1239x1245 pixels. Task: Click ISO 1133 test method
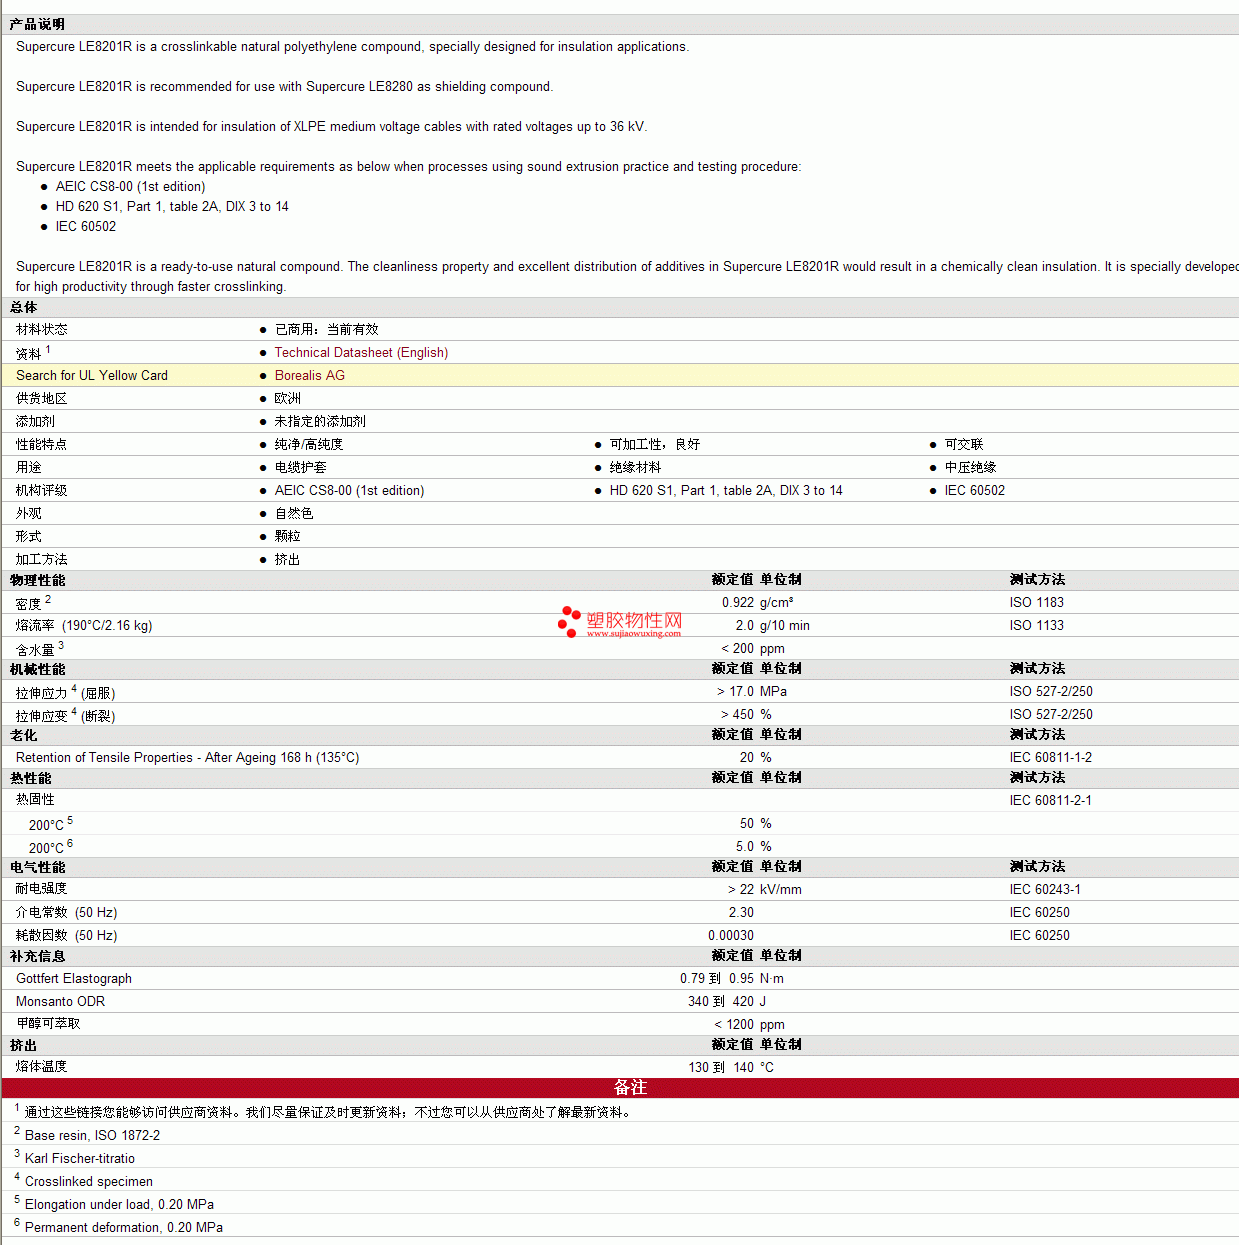click(x=1037, y=625)
